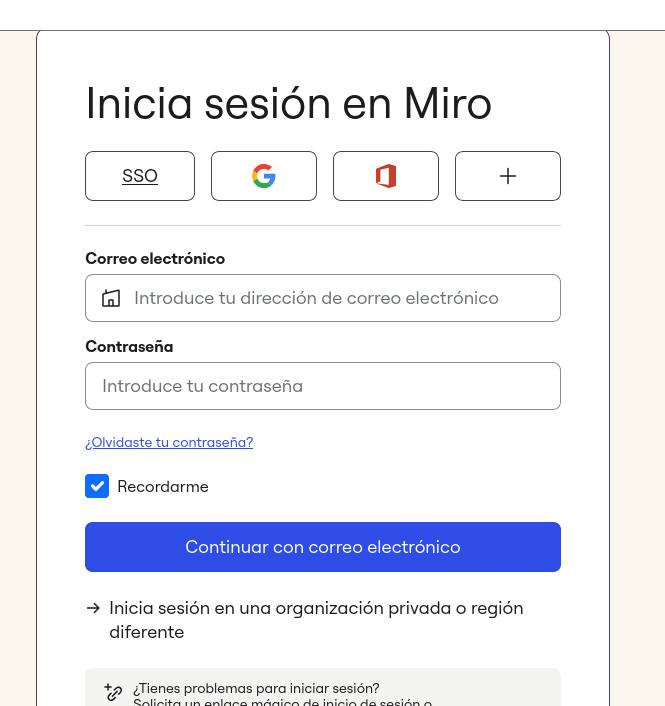This screenshot has width=665, height=706.
Task: Select ¿Tienes problemas para iniciar sesión? text
Action: pos(256,688)
